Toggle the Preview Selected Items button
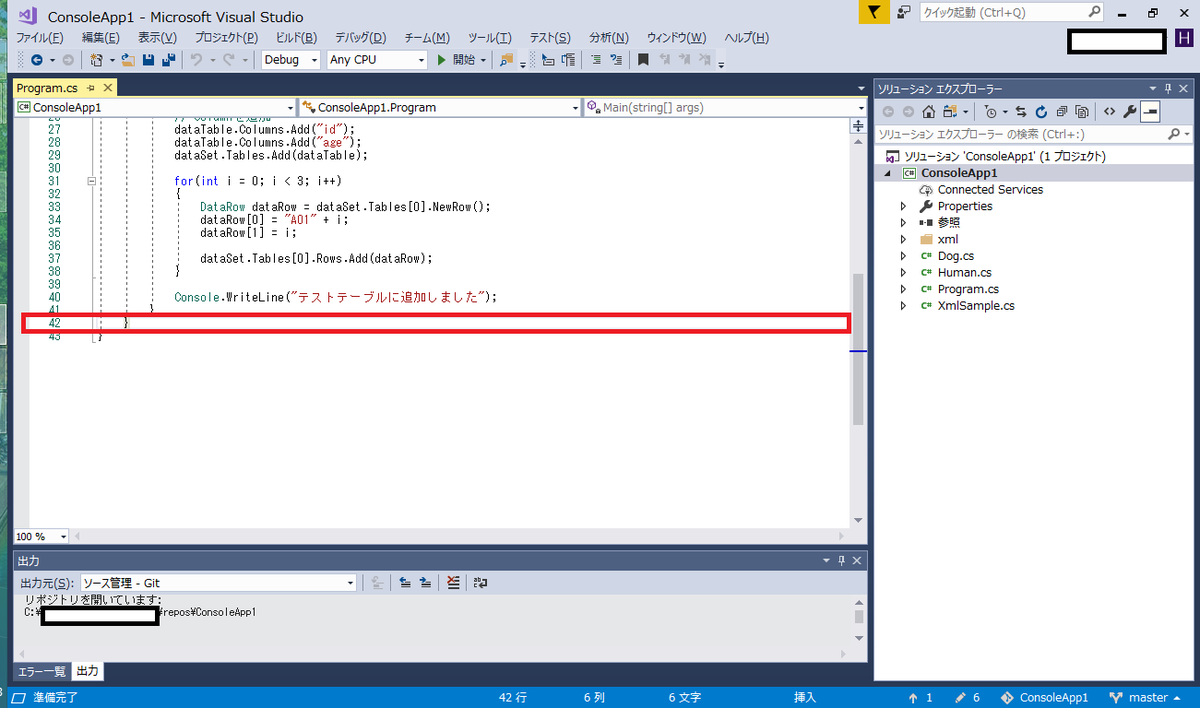 [x=1150, y=112]
